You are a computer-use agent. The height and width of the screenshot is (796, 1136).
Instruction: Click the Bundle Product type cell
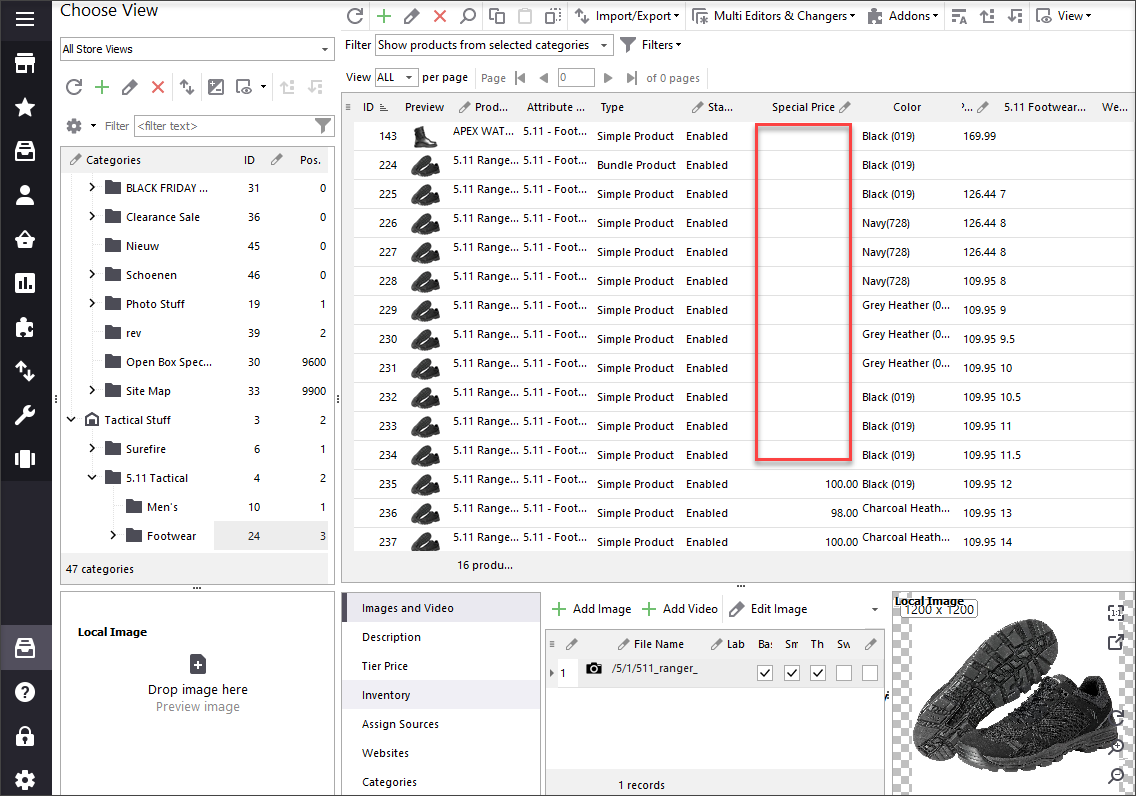636,165
